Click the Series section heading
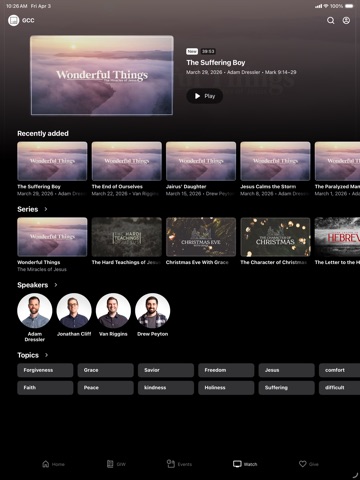Image resolution: width=360 pixels, height=480 pixels. [x=28, y=209]
